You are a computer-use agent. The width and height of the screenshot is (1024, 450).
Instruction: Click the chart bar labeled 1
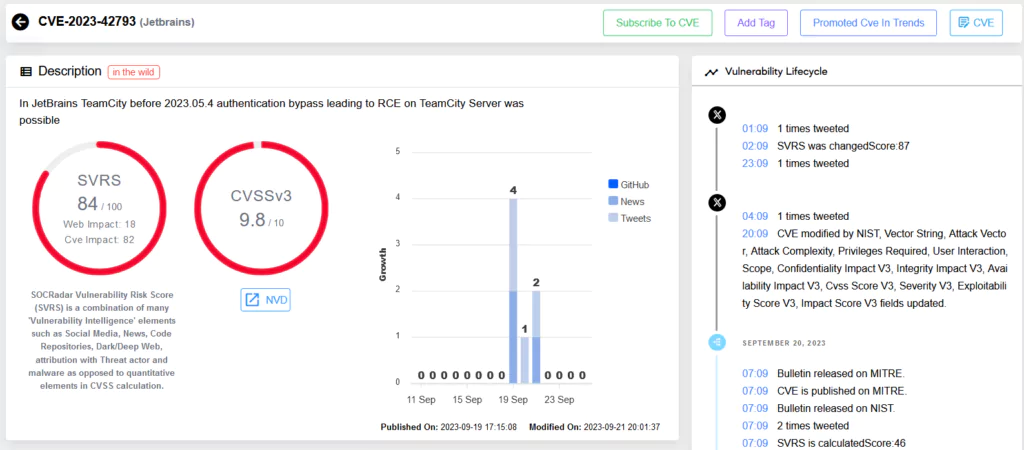[x=525, y=360]
